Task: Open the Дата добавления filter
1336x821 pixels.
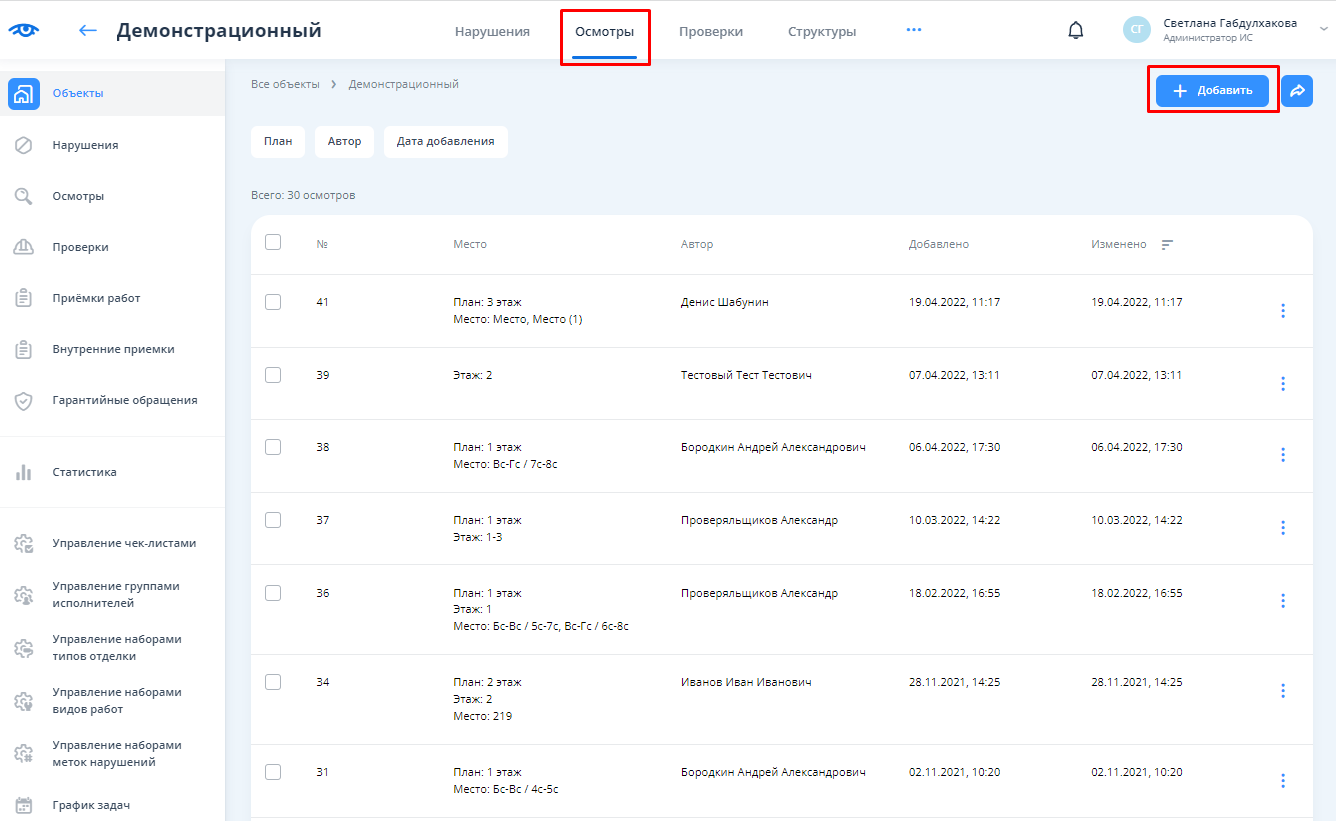Action: 445,142
